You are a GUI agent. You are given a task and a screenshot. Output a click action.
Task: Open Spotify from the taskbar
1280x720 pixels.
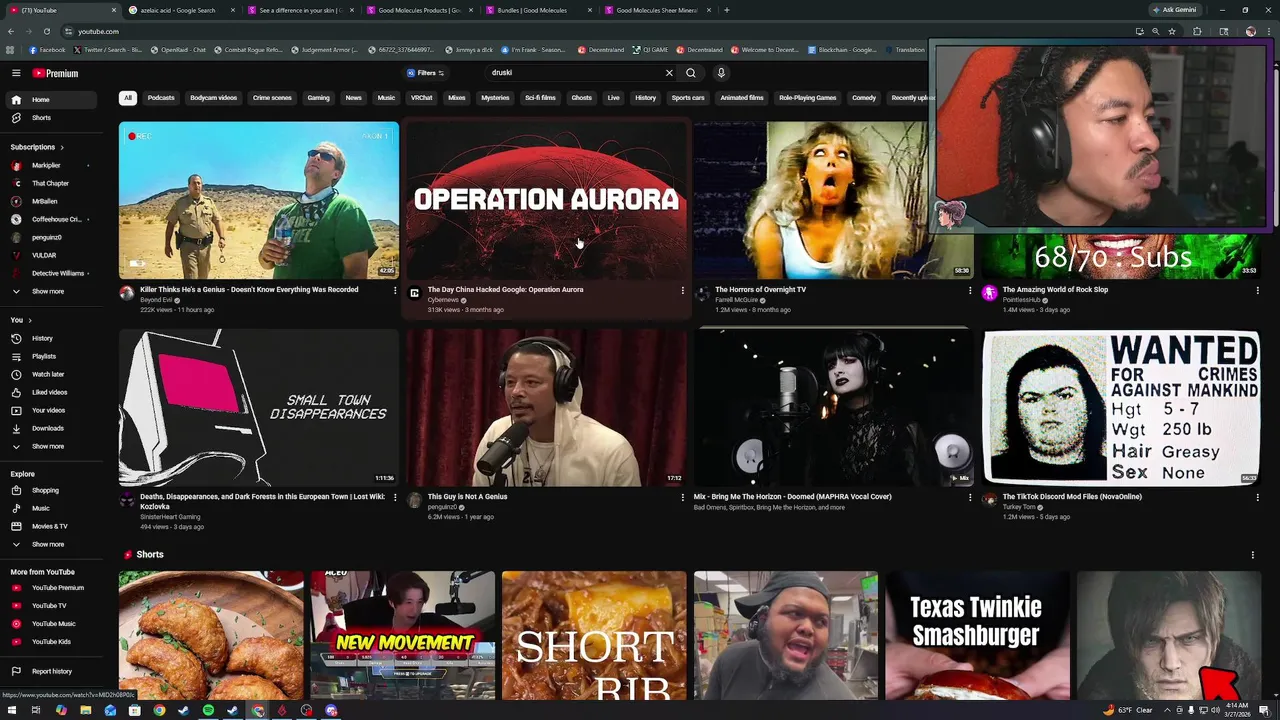pos(208,711)
